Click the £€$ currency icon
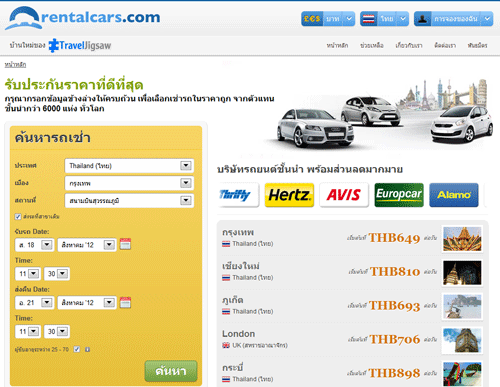 (x=312, y=19)
